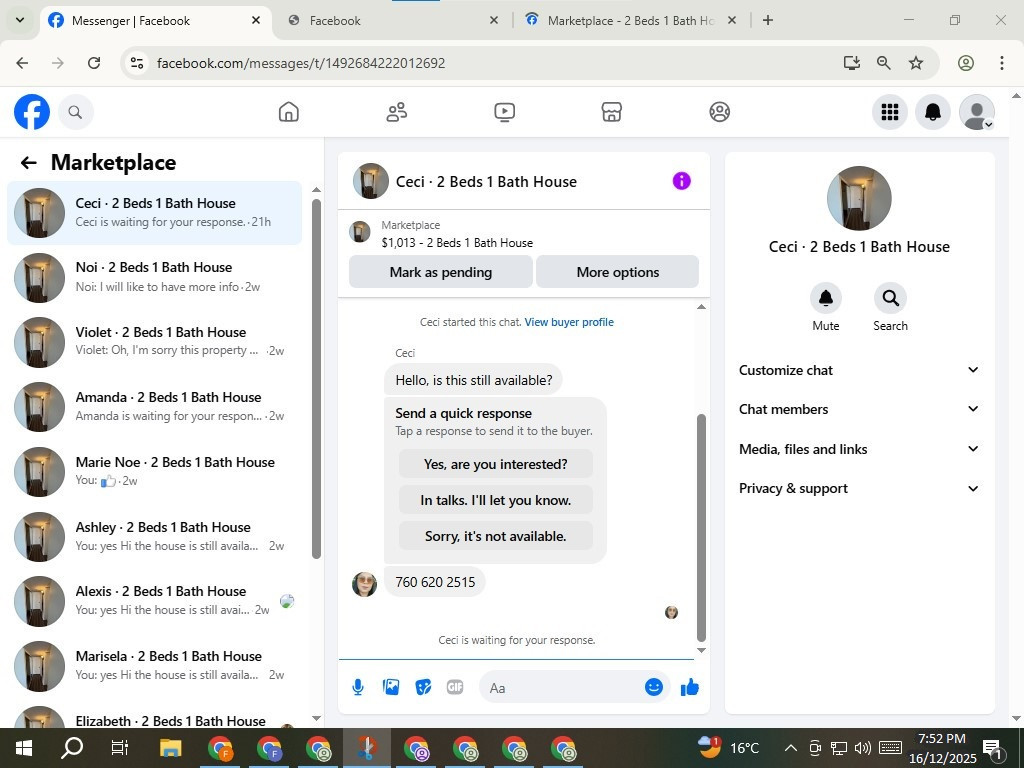This screenshot has height=768, width=1024.
Task: Mute the chat with the bell icon
Action: pyautogui.click(x=825, y=298)
